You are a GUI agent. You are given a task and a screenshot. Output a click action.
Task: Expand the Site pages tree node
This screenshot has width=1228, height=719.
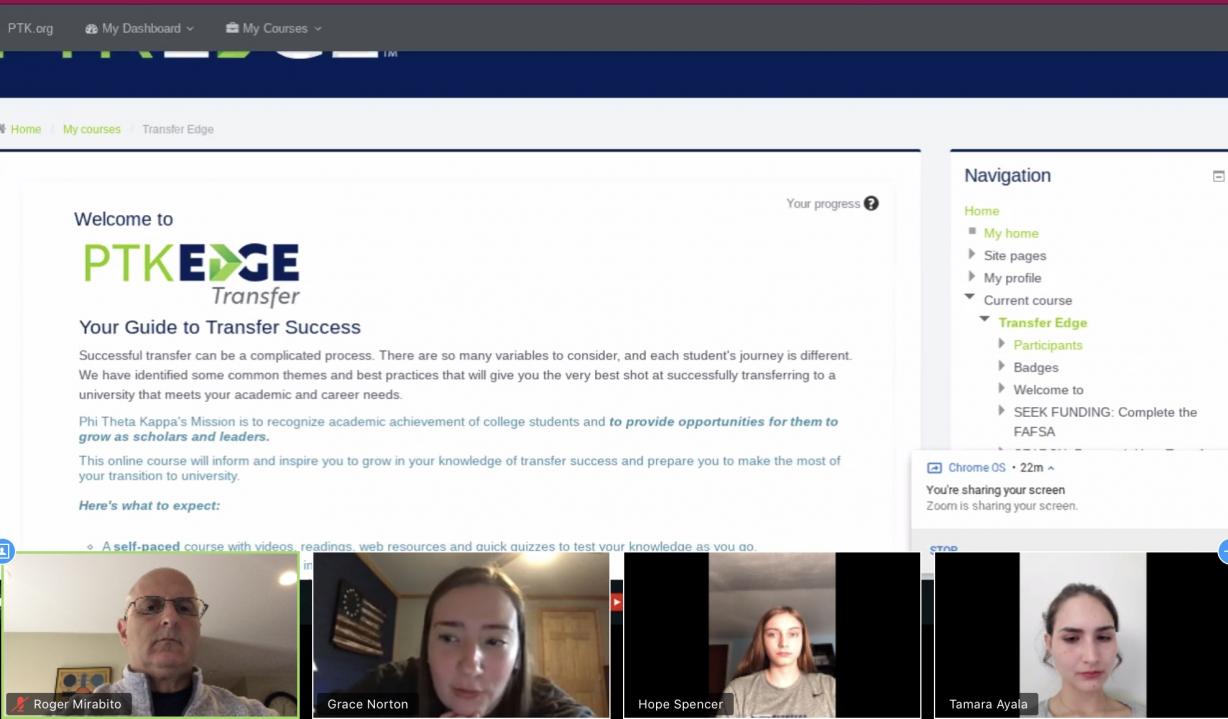pyautogui.click(x=972, y=255)
